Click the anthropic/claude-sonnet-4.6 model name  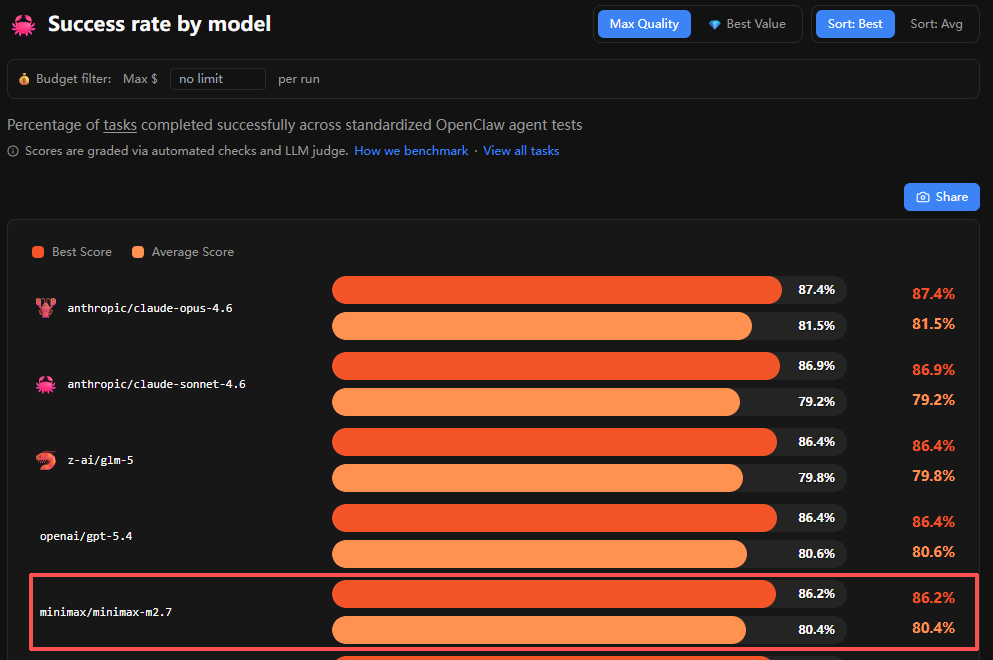pyautogui.click(x=156, y=384)
